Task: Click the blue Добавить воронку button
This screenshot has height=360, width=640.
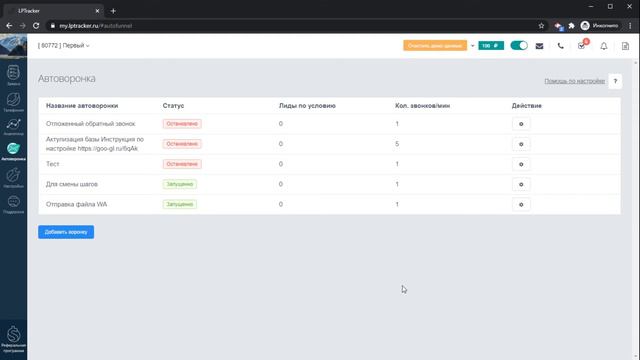Action: (x=66, y=232)
